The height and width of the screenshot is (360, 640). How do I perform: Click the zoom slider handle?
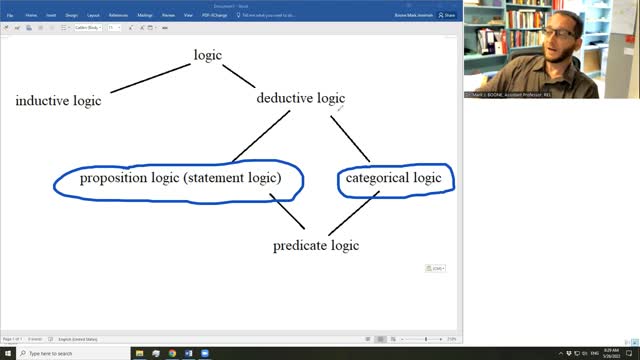tap(426, 339)
